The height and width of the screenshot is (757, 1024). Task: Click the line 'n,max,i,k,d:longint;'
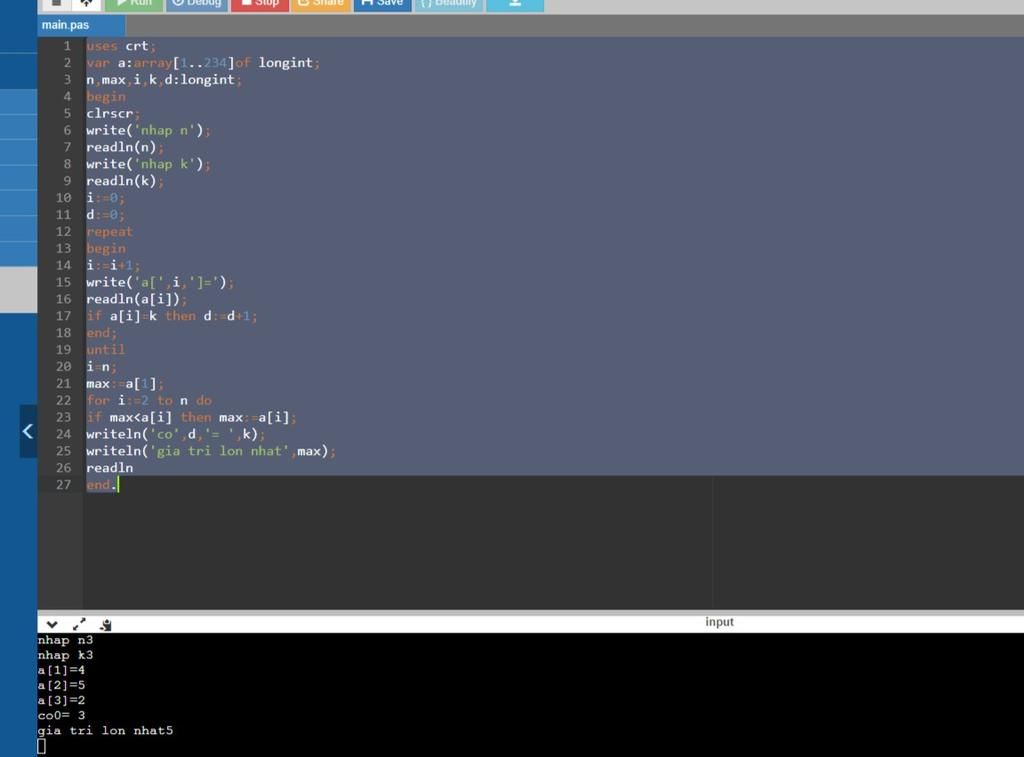164,80
